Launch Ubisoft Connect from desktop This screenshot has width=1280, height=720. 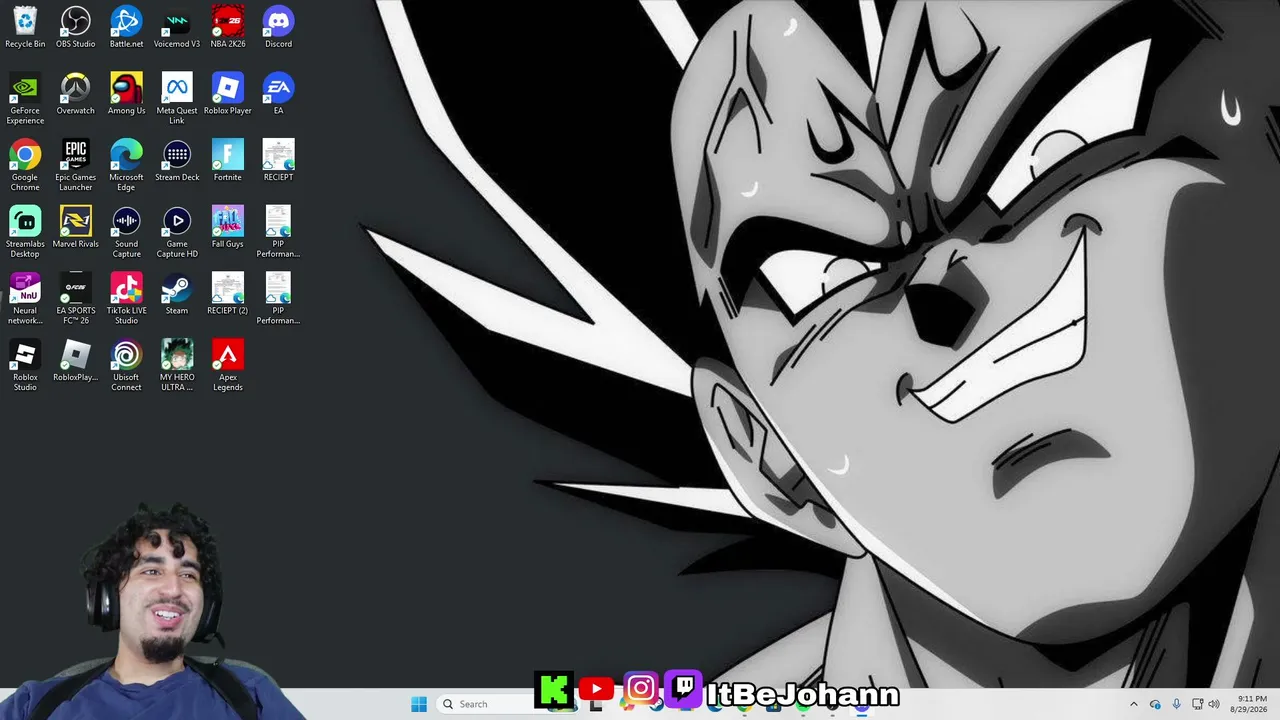coord(126,366)
